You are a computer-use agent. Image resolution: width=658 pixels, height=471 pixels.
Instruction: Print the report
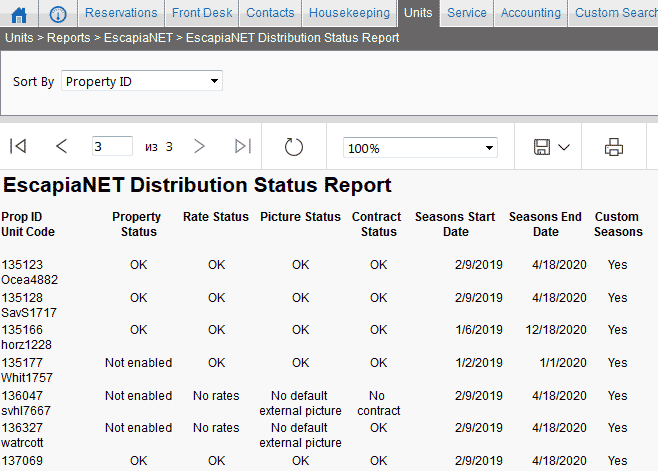[614, 147]
